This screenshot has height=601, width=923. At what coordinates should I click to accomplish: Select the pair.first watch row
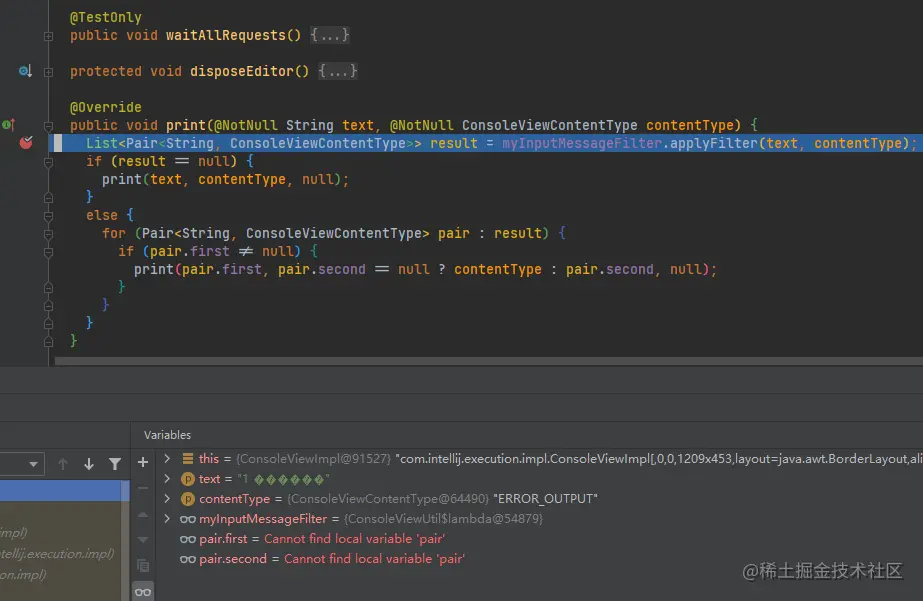[539, 539]
